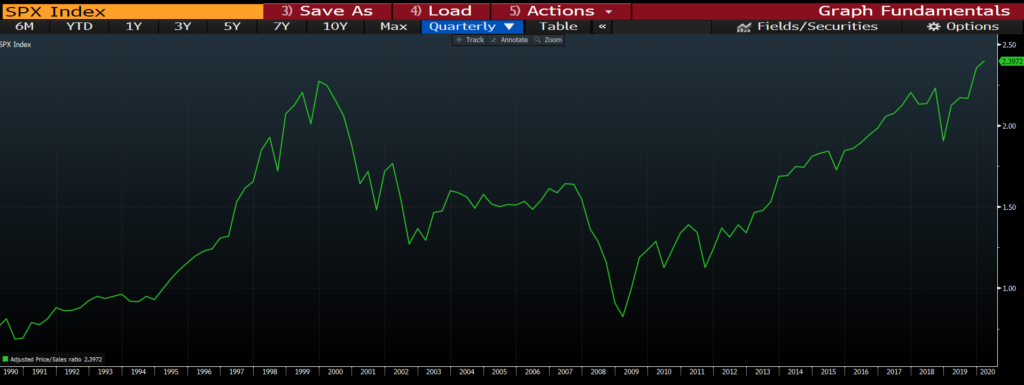Switch to the Table view

tap(558, 27)
